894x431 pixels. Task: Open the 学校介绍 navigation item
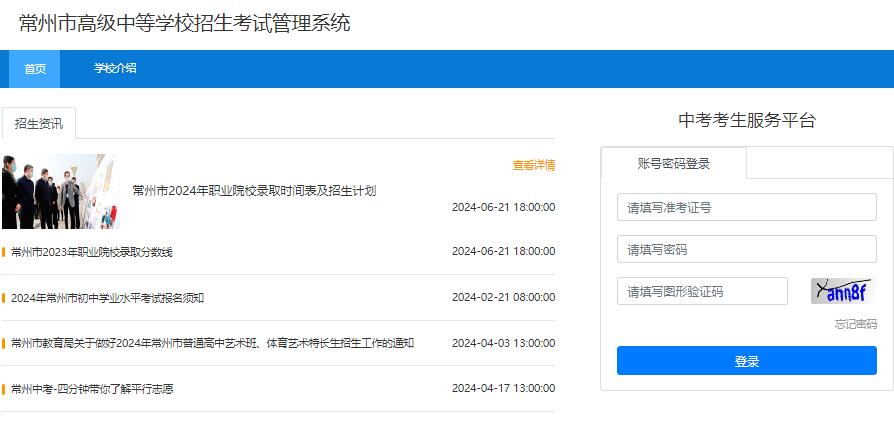pos(115,69)
